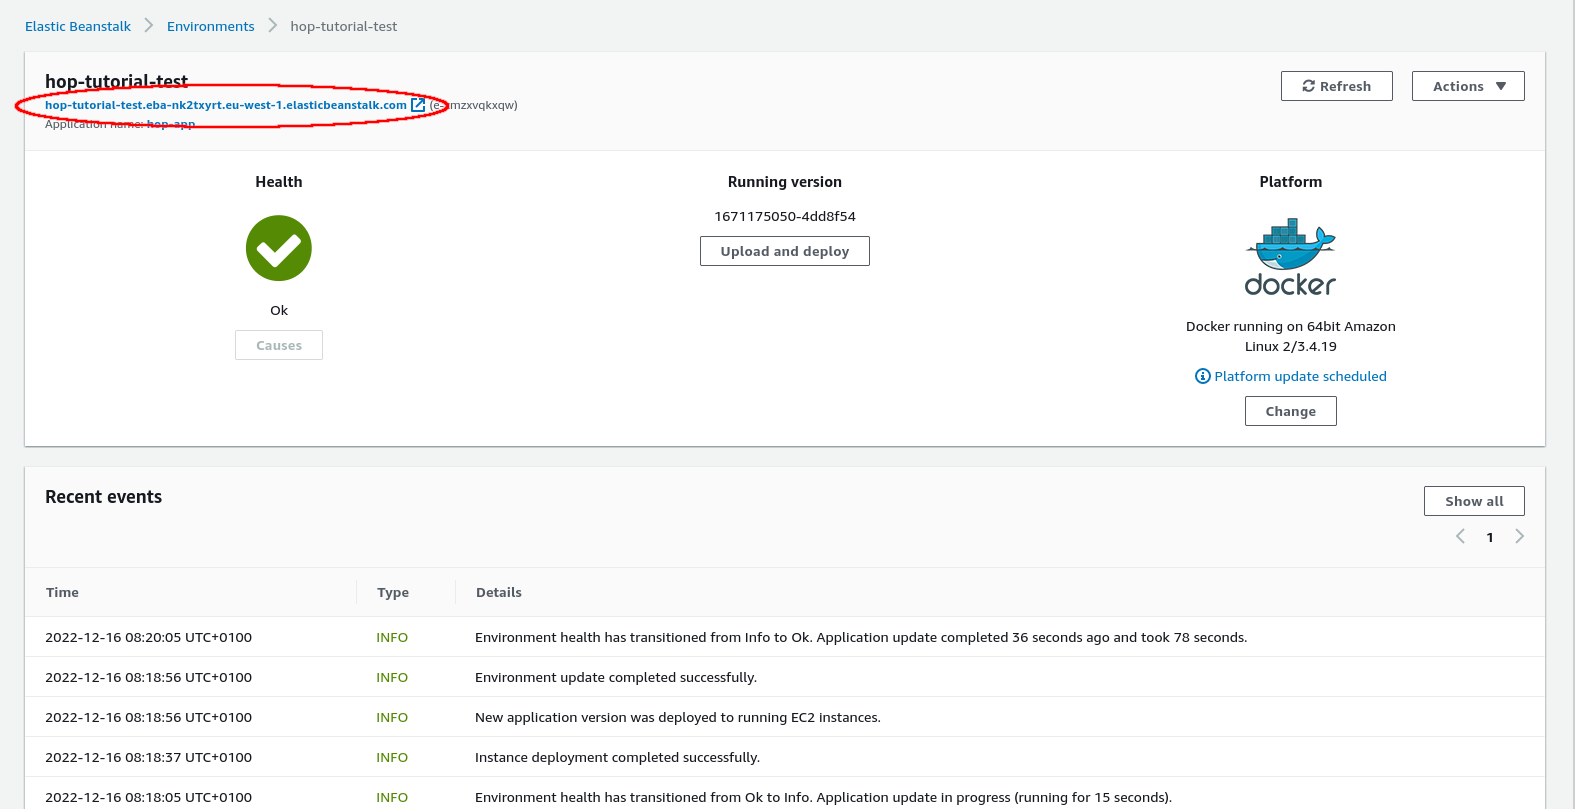1575x809 pixels.
Task: Select 'Environment health has transitioned from Ok to Info' details
Action: click(823, 797)
